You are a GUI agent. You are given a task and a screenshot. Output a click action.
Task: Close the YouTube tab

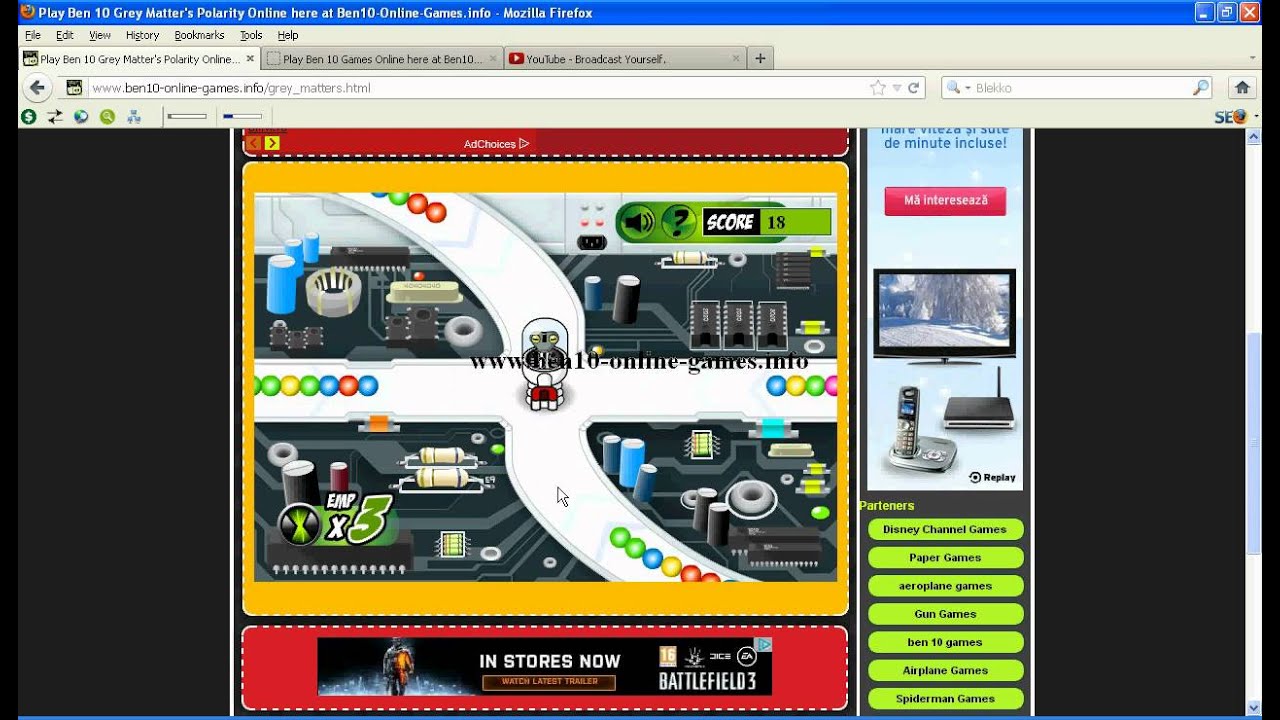pyautogui.click(x=736, y=59)
